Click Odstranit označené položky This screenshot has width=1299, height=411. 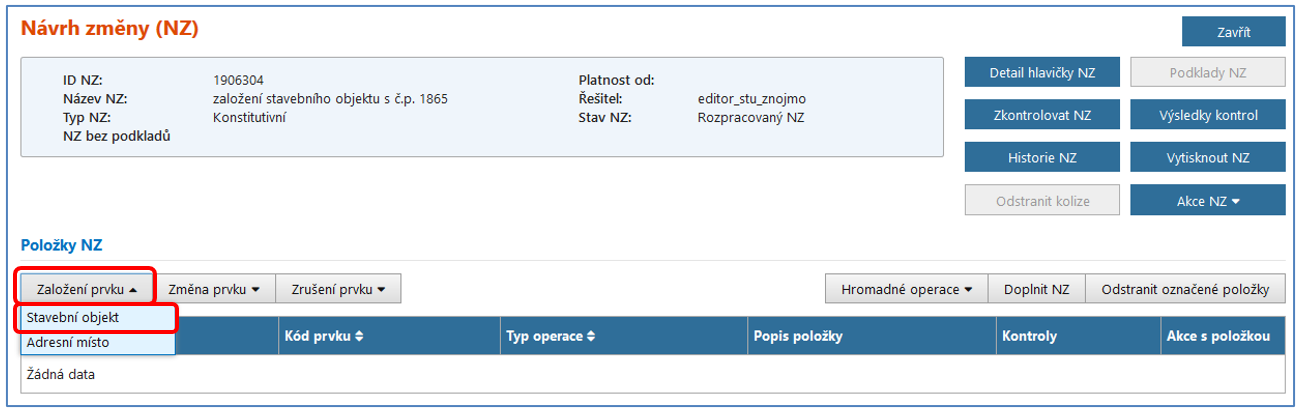click(1185, 290)
